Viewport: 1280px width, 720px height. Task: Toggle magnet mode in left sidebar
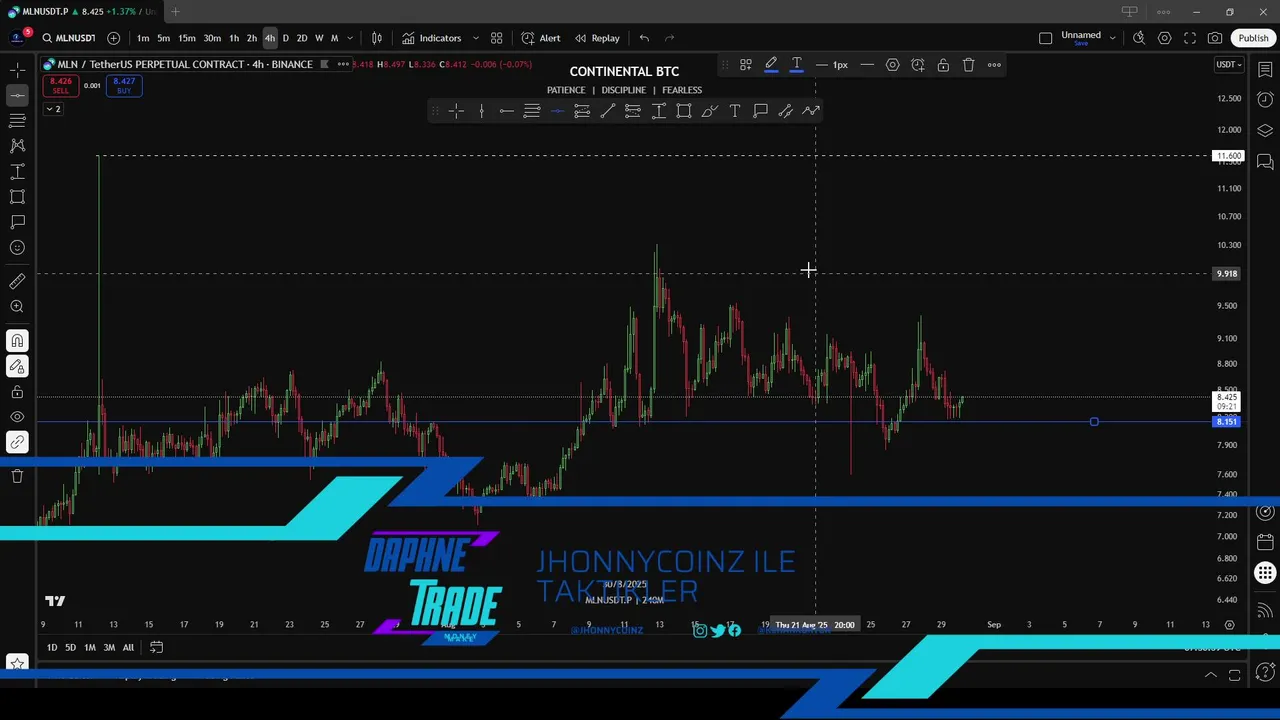tap(17, 341)
